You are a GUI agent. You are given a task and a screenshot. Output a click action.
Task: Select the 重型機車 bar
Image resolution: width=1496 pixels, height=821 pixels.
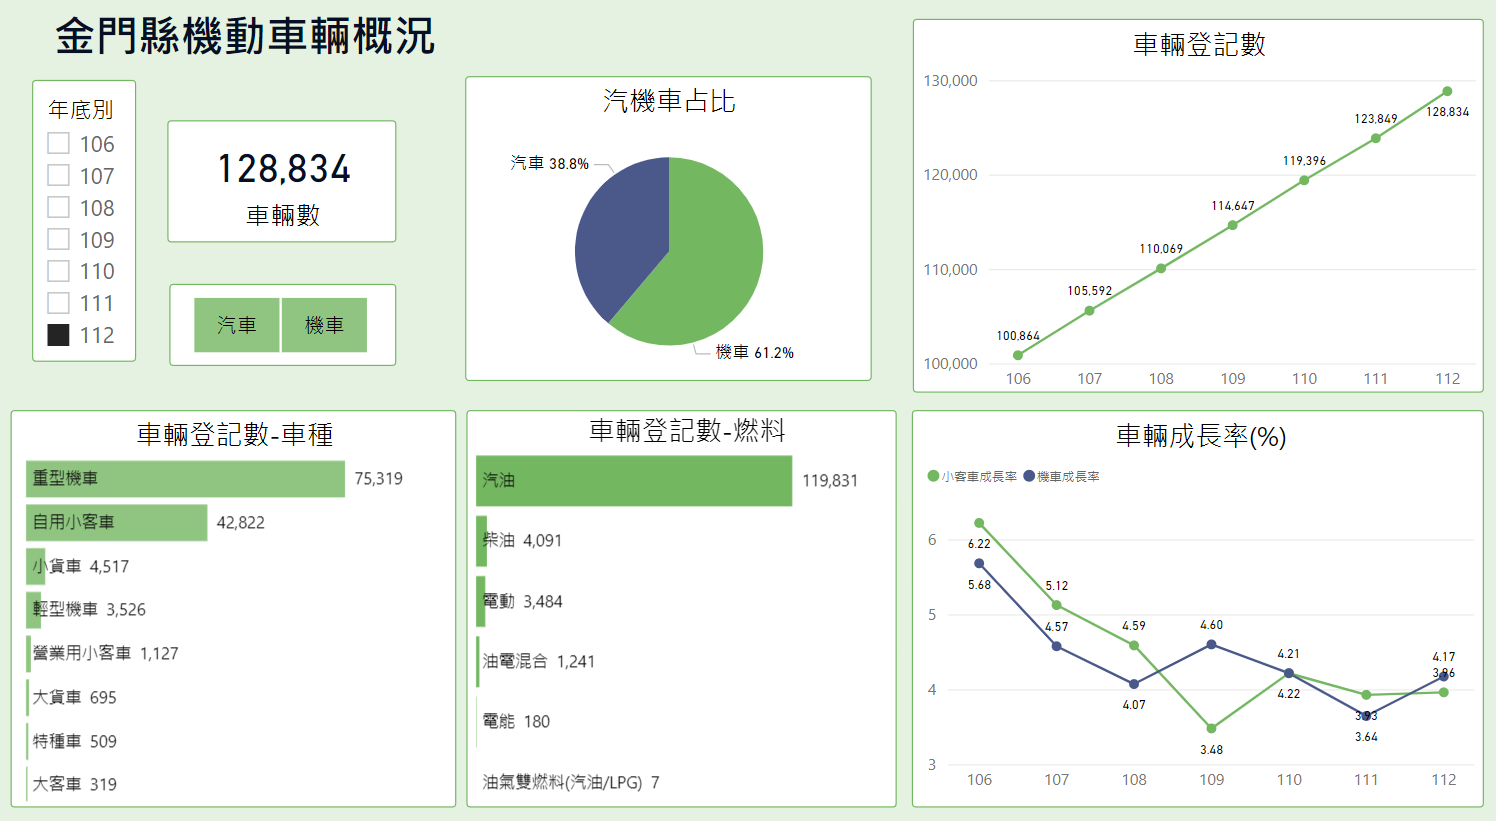coord(186,479)
